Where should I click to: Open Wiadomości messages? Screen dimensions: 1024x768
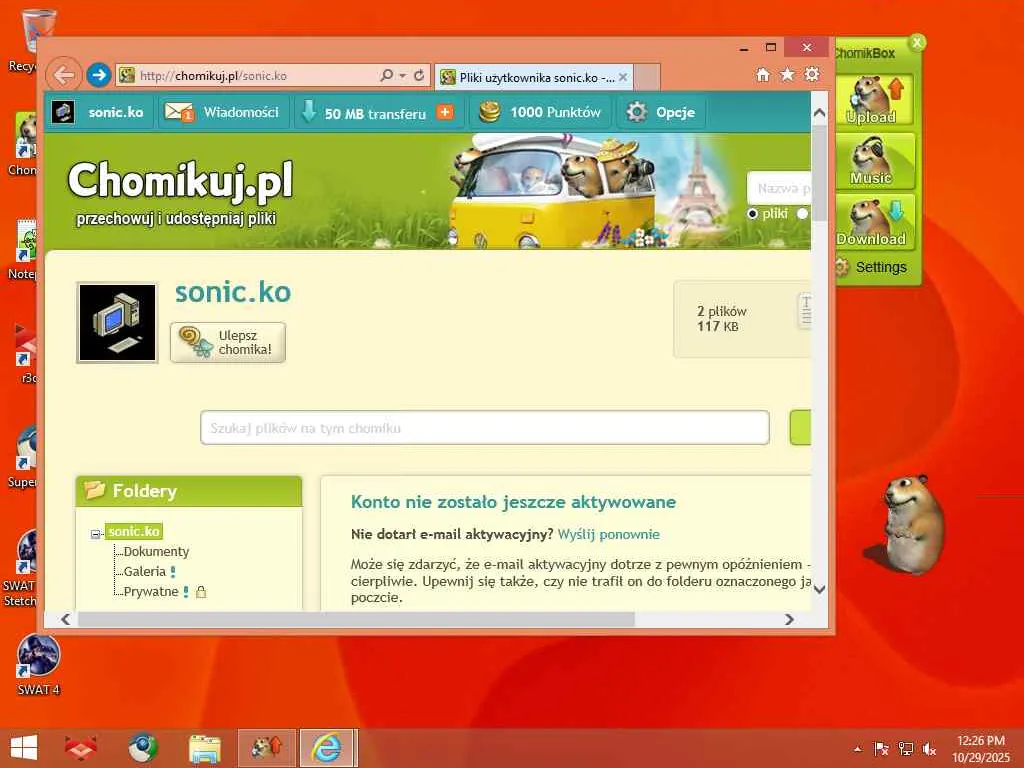223,112
